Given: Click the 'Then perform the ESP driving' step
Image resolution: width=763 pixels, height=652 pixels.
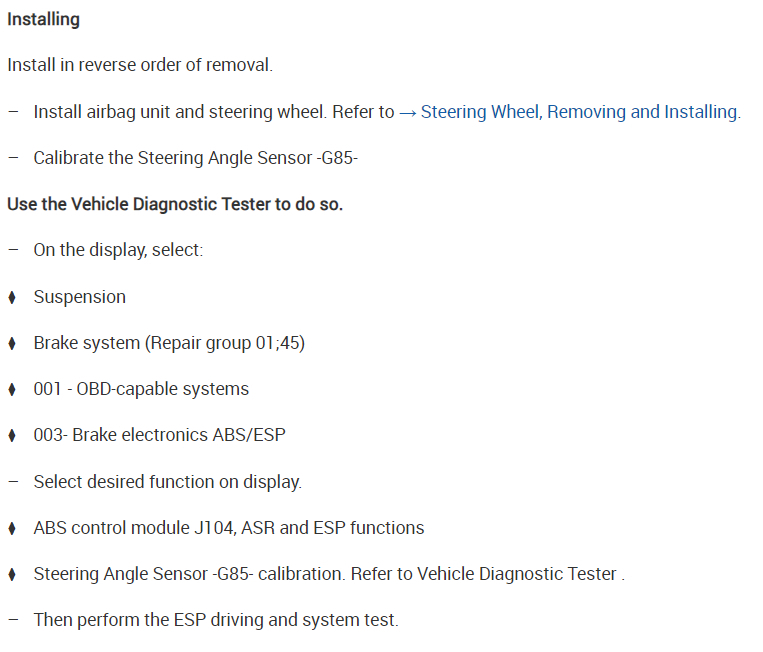Looking at the screenshot, I should pyautogui.click(x=216, y=620).
